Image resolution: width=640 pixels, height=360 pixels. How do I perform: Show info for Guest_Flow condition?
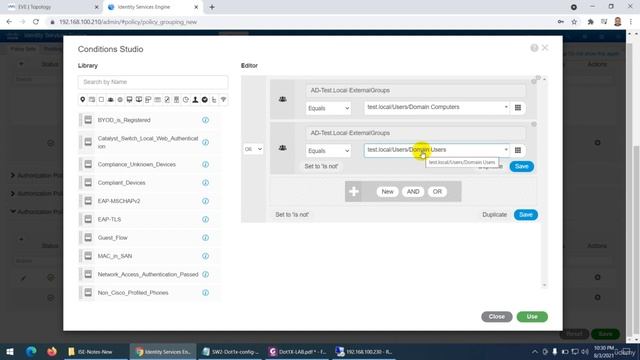(x=205, y=238)
